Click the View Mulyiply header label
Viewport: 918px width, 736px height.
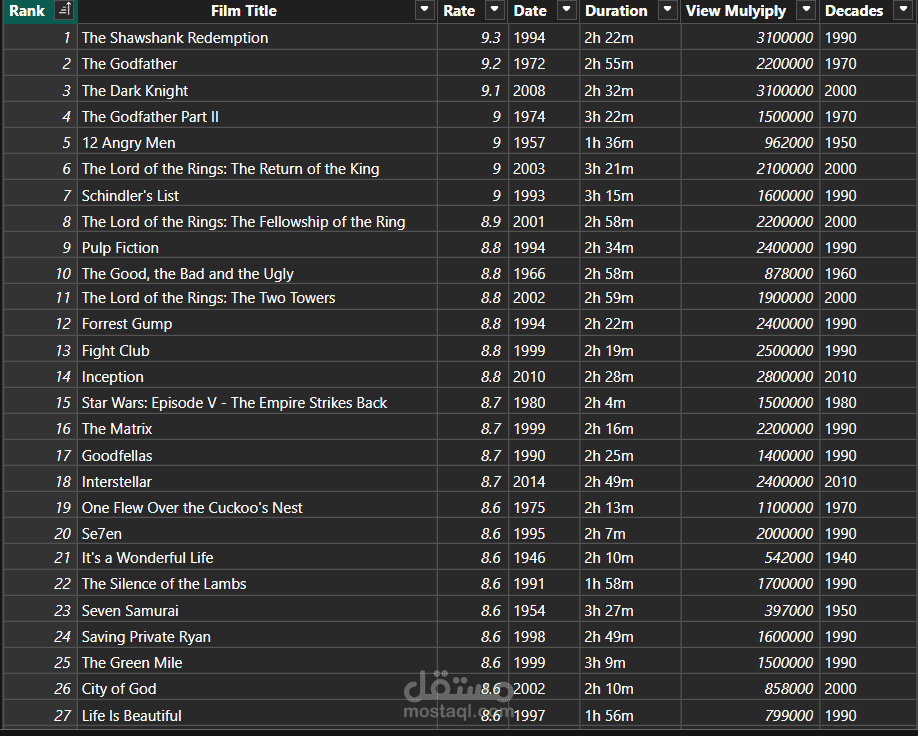[x=736, y=11]
